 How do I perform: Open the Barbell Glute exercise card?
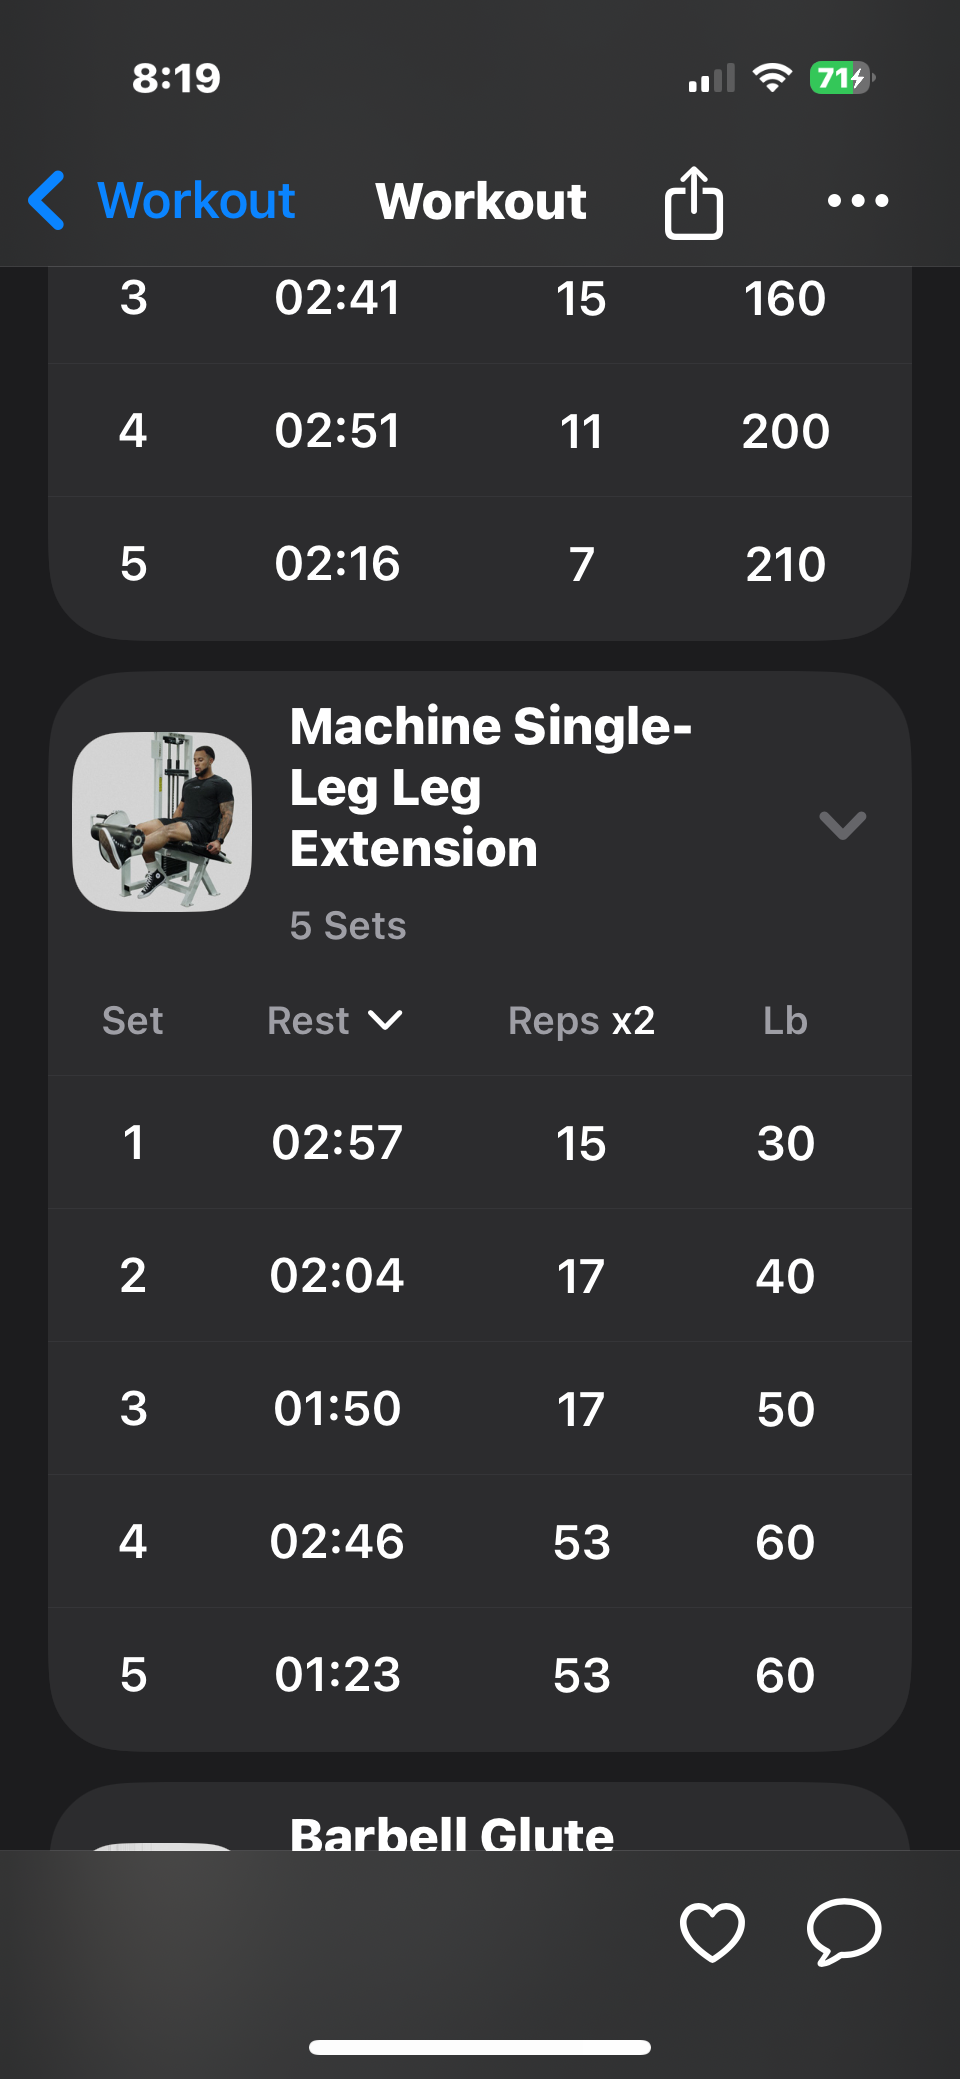pos(452,1832)
